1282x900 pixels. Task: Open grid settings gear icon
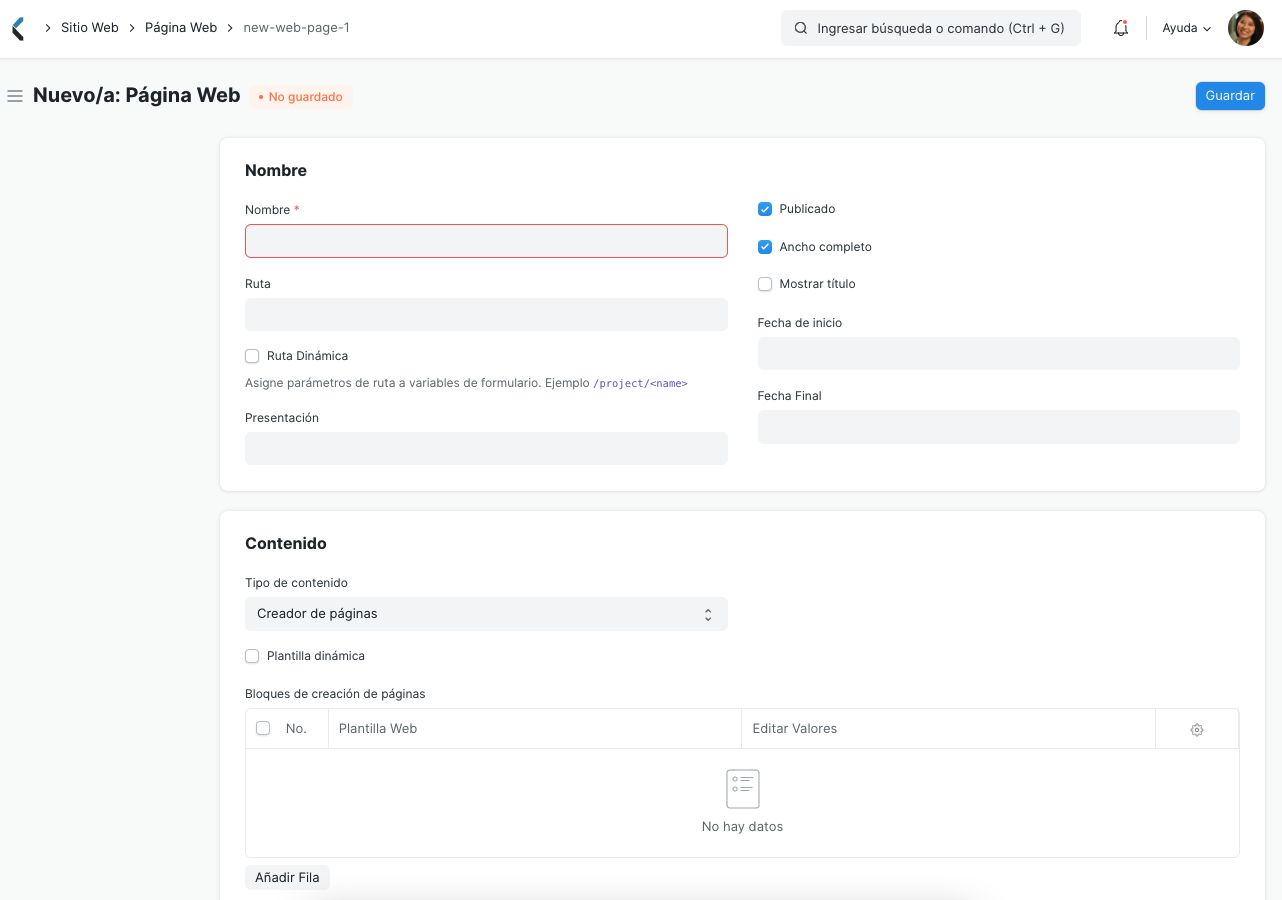coord(1197,730)
